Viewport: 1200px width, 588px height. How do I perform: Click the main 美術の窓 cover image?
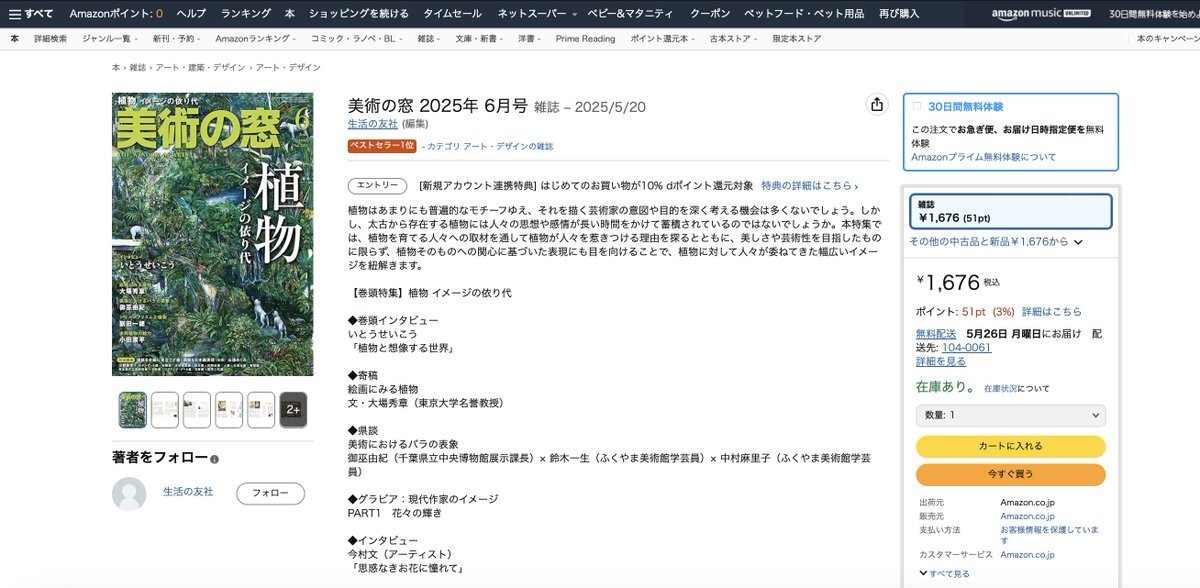tap(212, 234)
